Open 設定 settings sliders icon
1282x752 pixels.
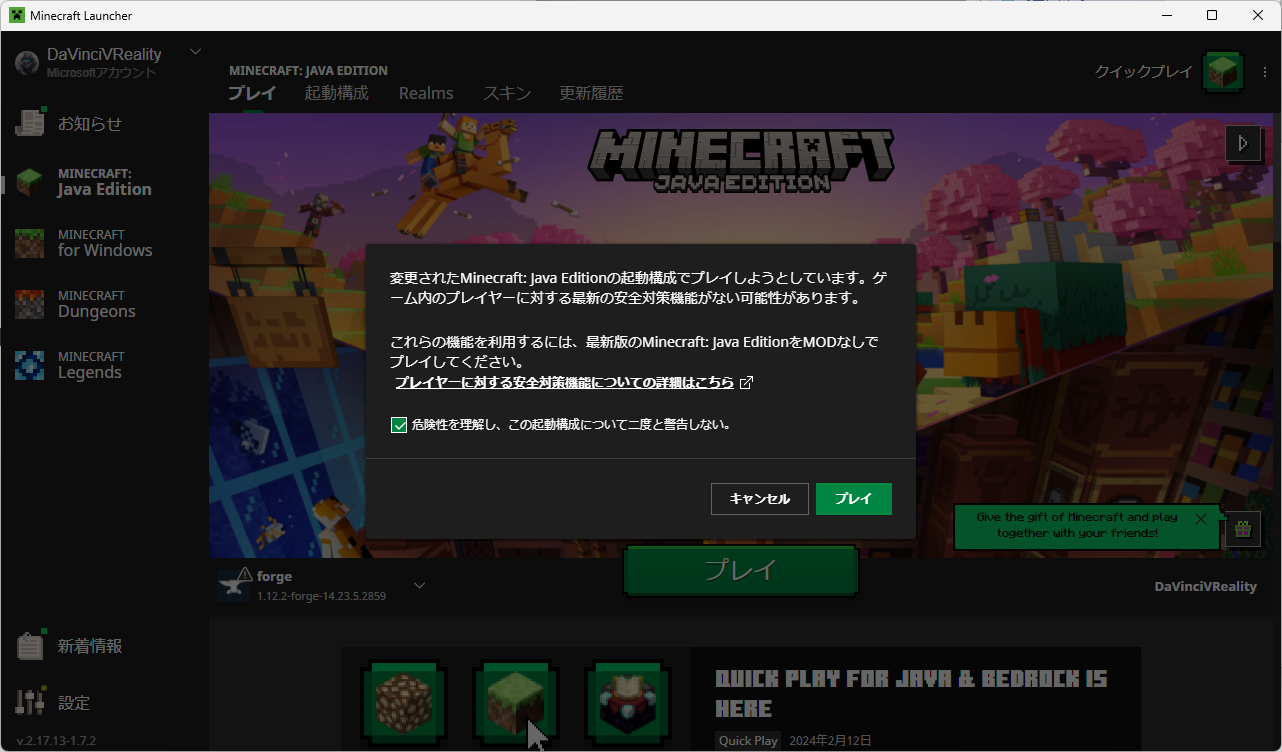[30, 702]
